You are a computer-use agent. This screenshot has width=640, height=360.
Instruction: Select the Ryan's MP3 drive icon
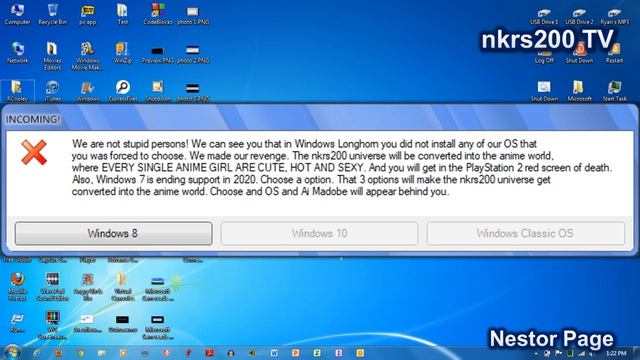(x=615, y=17)
